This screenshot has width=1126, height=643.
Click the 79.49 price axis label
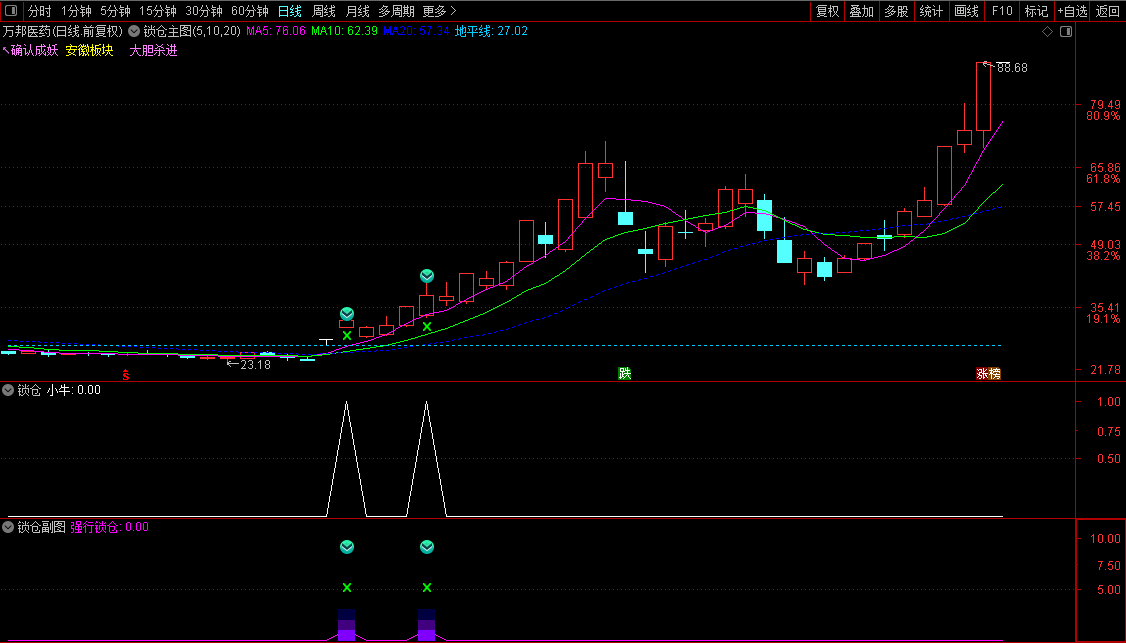(x=1104, y=105)
